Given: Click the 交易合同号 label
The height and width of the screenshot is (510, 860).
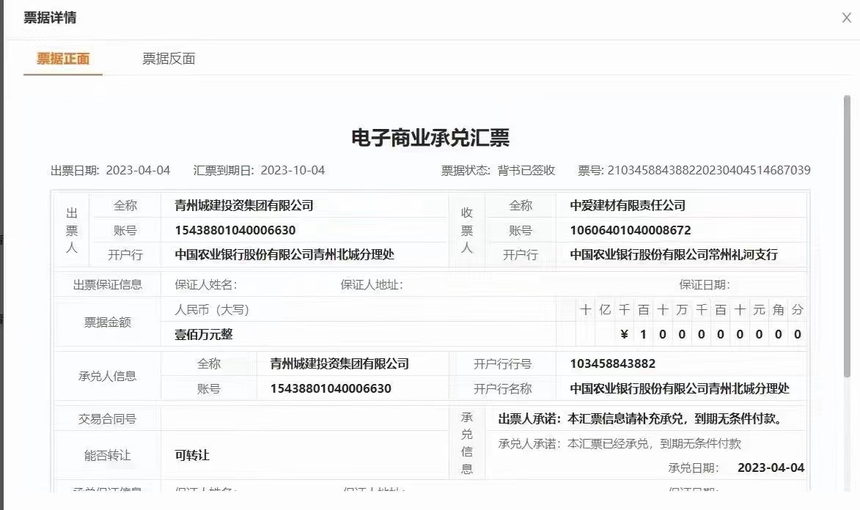Looking at the screenshot, I should [x=108, y=420].
